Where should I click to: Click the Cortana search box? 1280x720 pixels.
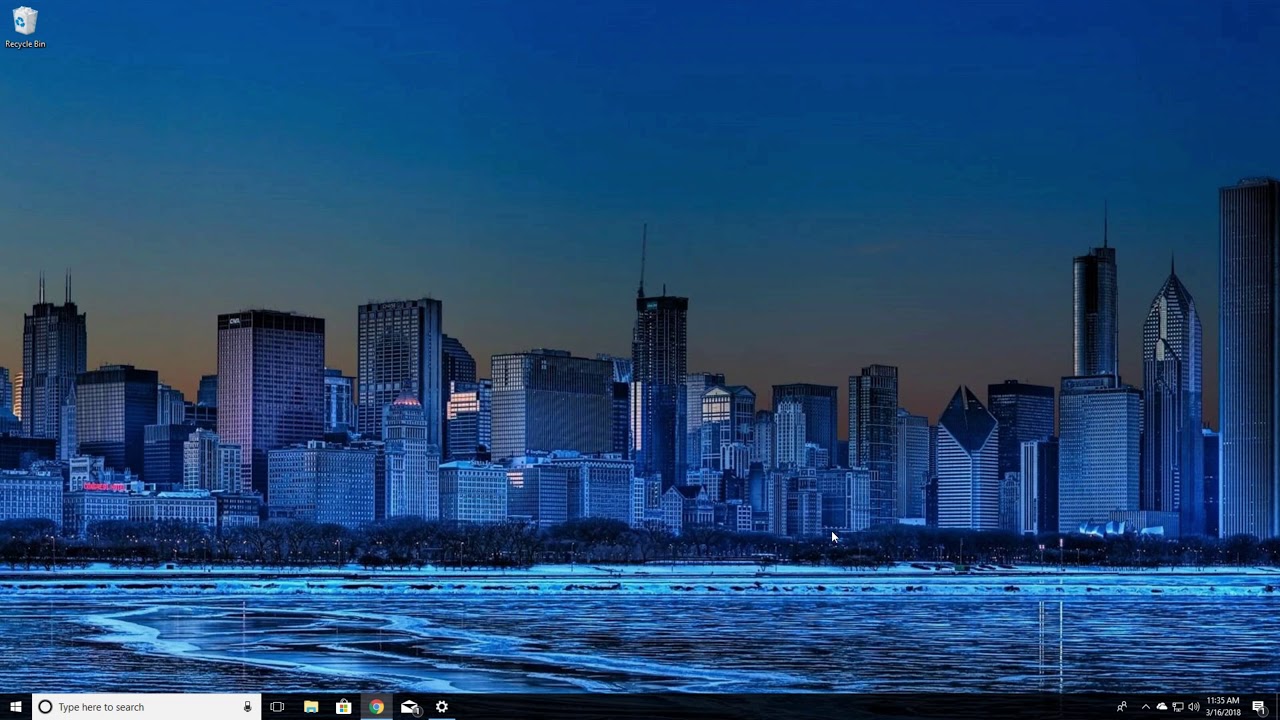(x=146, y=707)
